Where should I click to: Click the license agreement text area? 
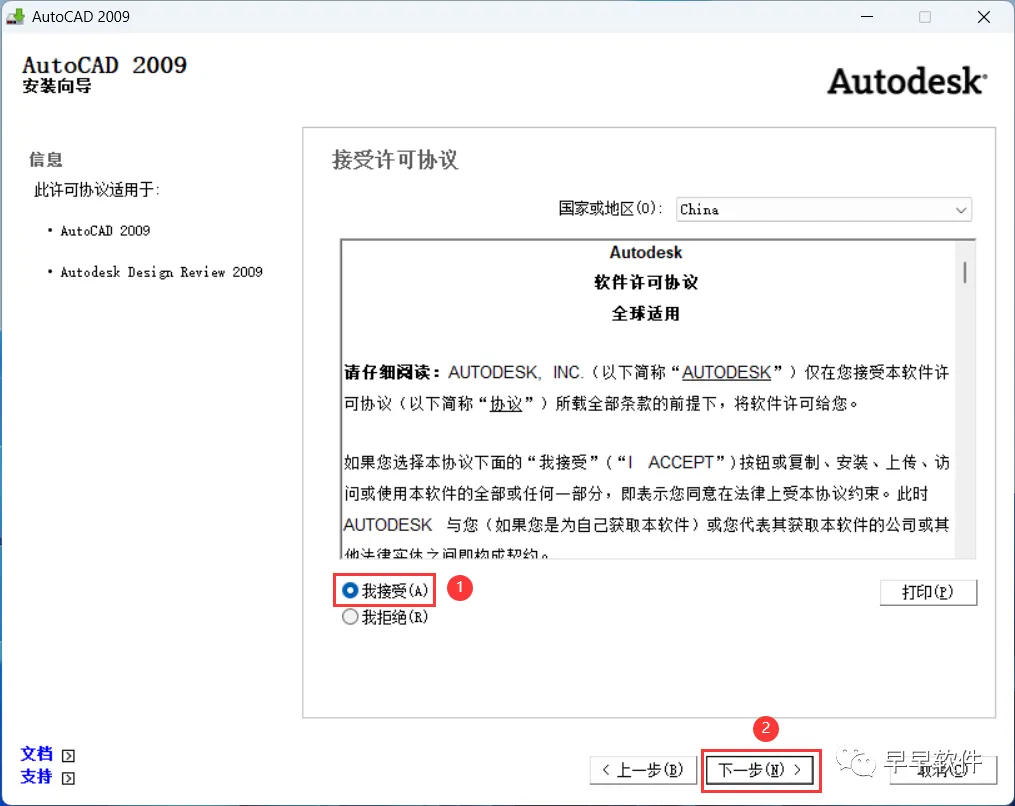click(x=649, y=399)
